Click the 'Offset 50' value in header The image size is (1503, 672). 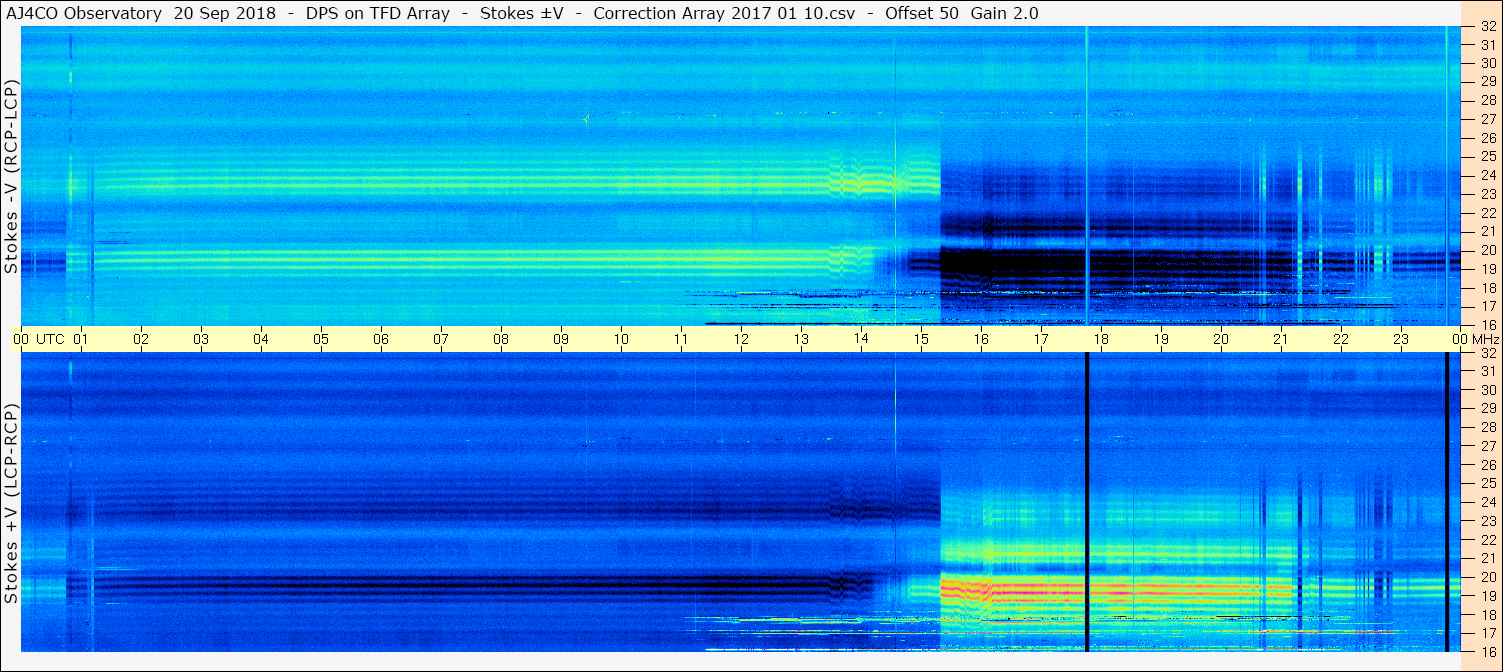click(x=924, y=14)
